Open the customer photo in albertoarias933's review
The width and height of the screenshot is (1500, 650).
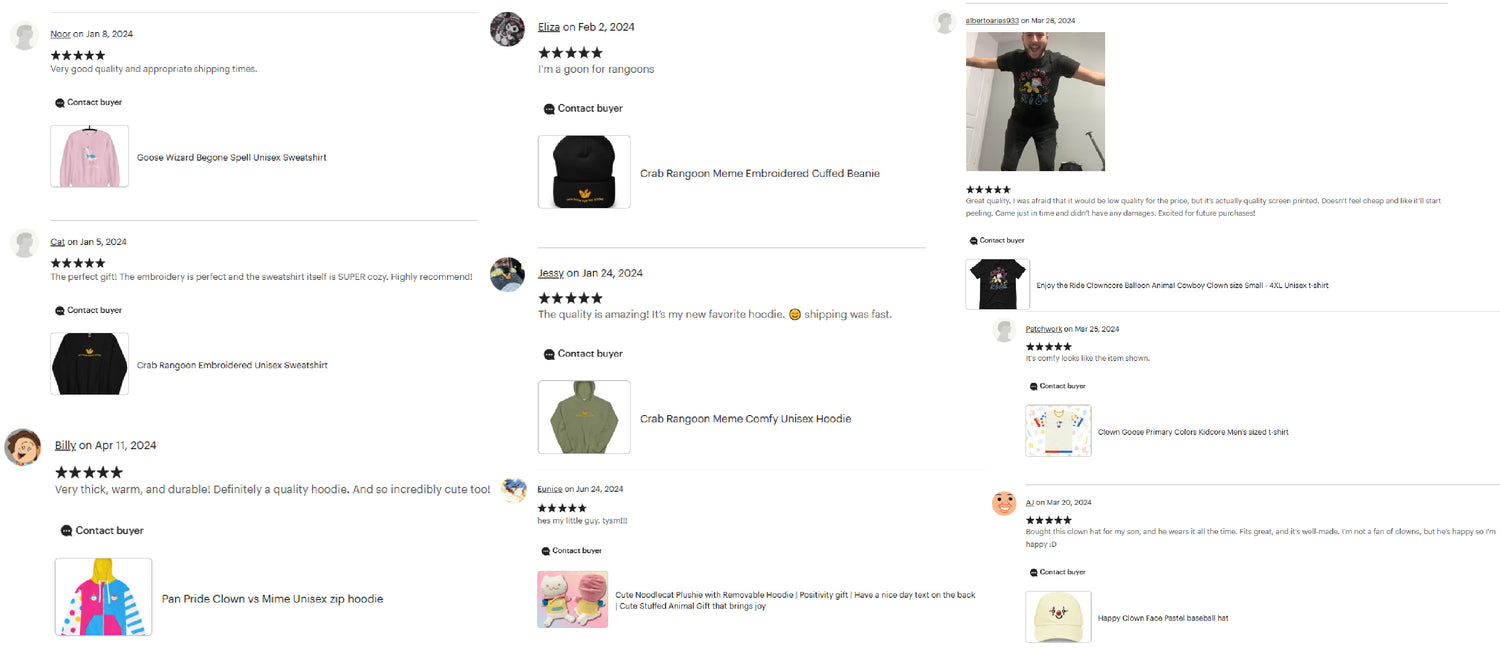tap(1035, 102)
